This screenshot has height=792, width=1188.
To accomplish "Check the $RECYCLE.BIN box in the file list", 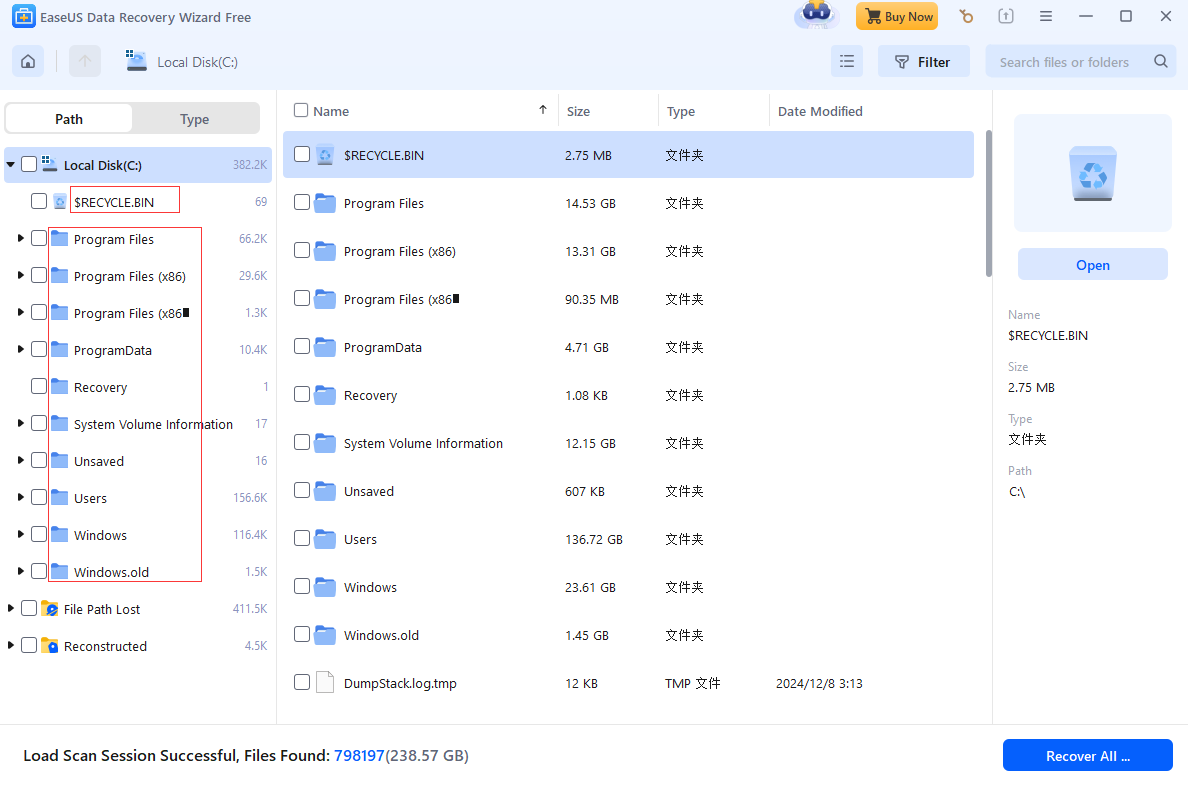I will pyautogui.click(x=302, y=155).
